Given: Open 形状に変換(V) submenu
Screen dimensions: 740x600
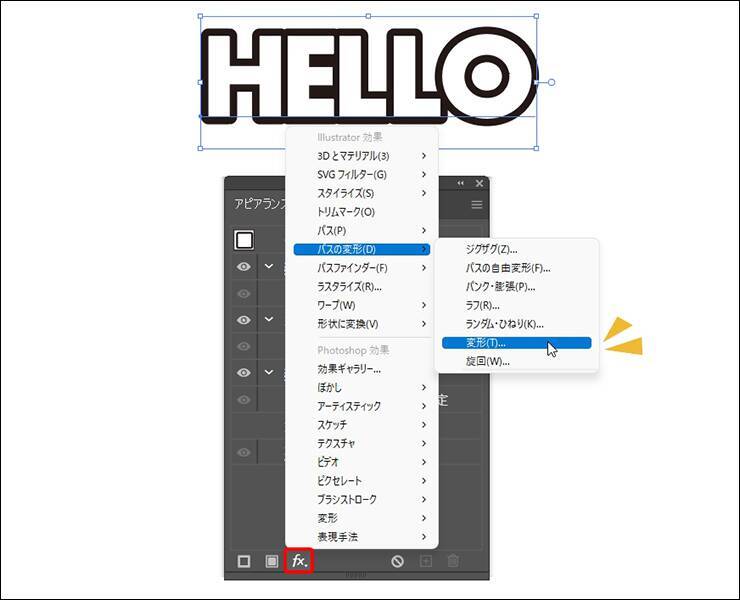Looking at the screenshot, I should point(362,324).
